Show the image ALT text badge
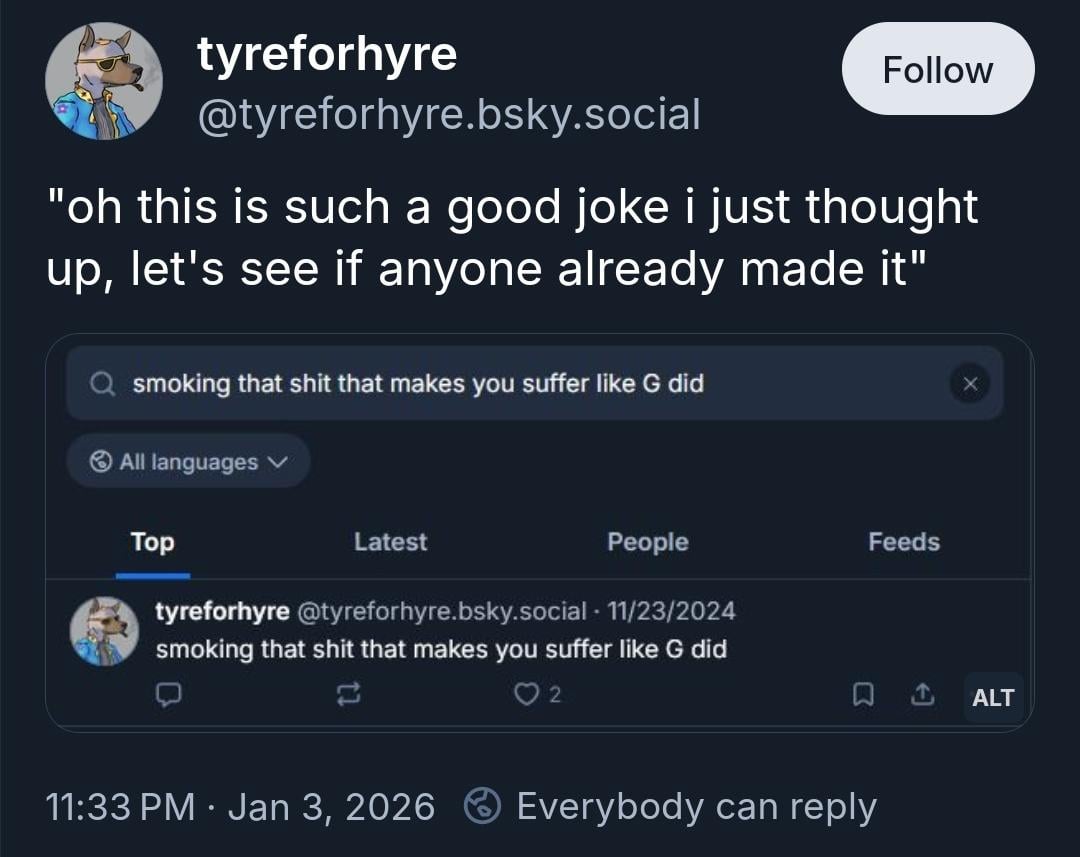The height and width of the screenshot is (857, 1080). click(992, 698)
